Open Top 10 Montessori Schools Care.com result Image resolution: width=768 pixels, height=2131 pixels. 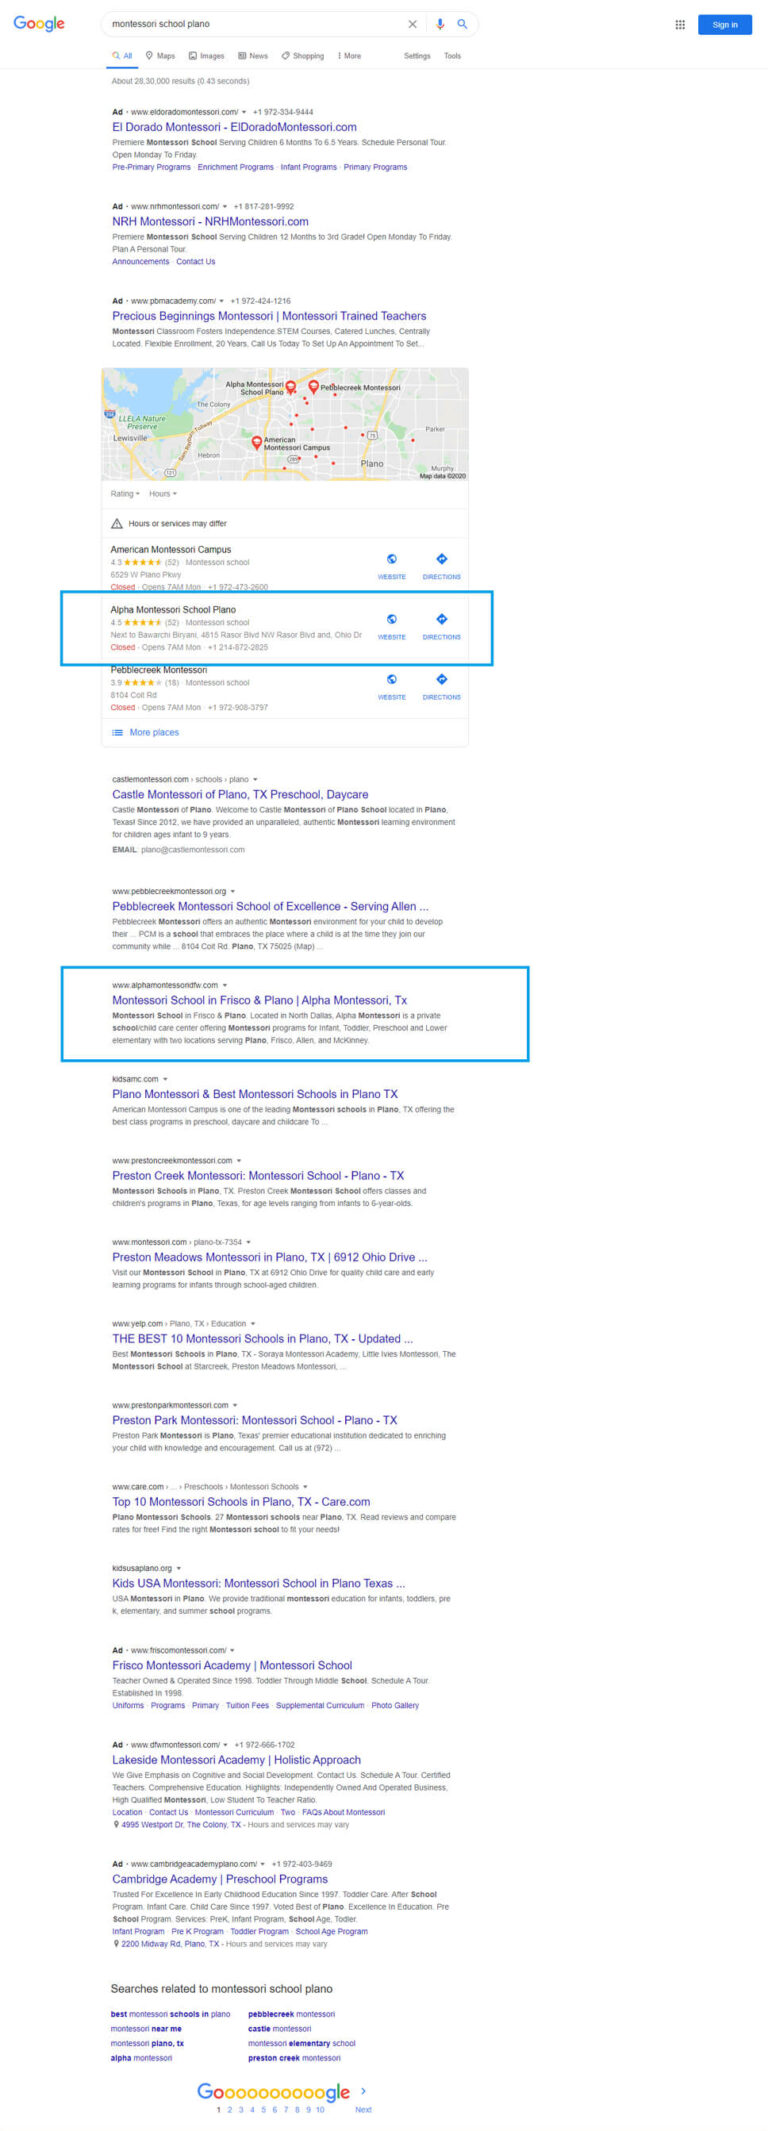(241, 1502)
